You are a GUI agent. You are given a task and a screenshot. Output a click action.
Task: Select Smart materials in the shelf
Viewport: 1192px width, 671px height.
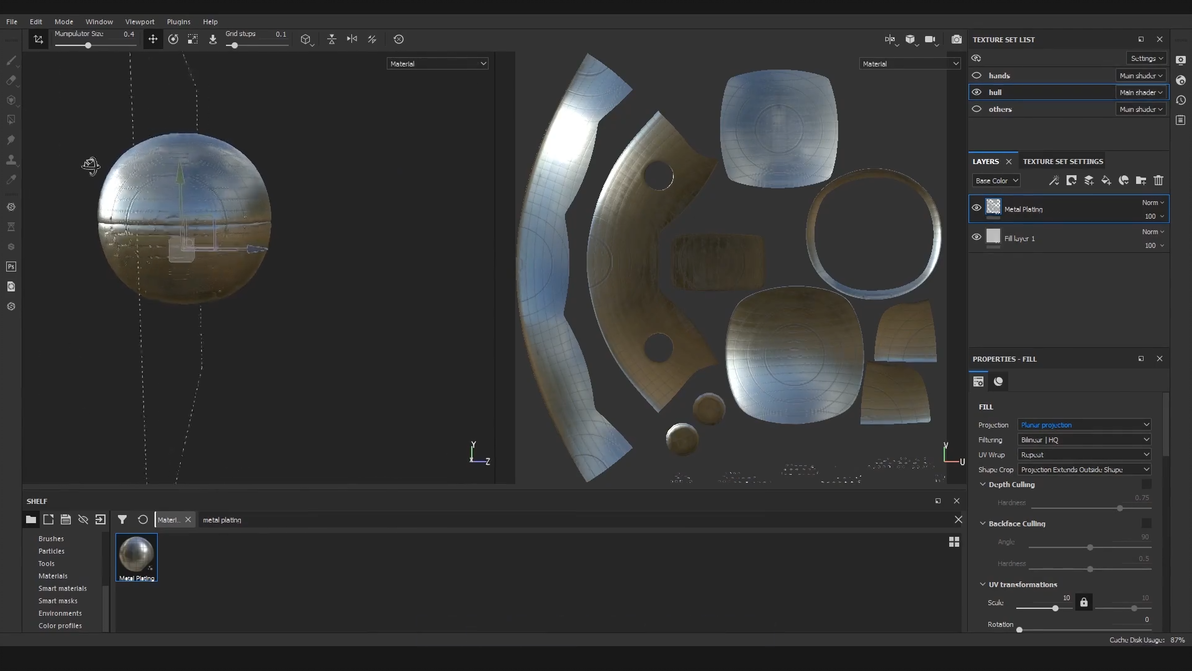click(x=62, y=588)
